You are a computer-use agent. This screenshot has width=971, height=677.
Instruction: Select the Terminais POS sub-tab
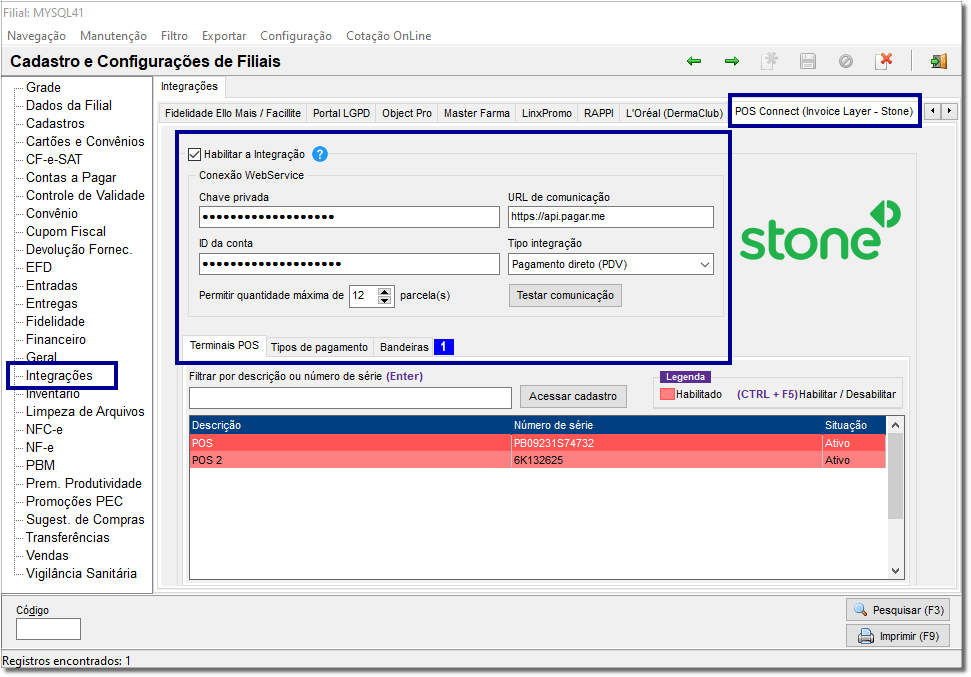[x=224, y=346]
